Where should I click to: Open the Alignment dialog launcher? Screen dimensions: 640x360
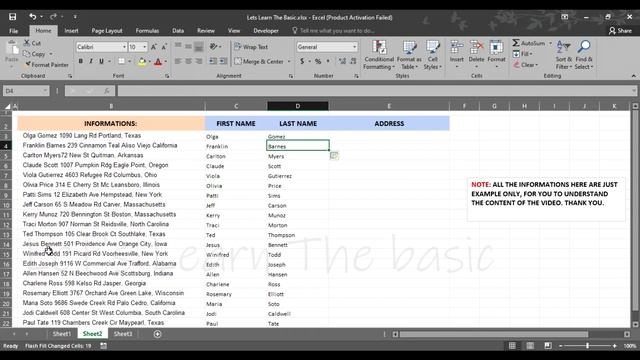coord(291,76)
